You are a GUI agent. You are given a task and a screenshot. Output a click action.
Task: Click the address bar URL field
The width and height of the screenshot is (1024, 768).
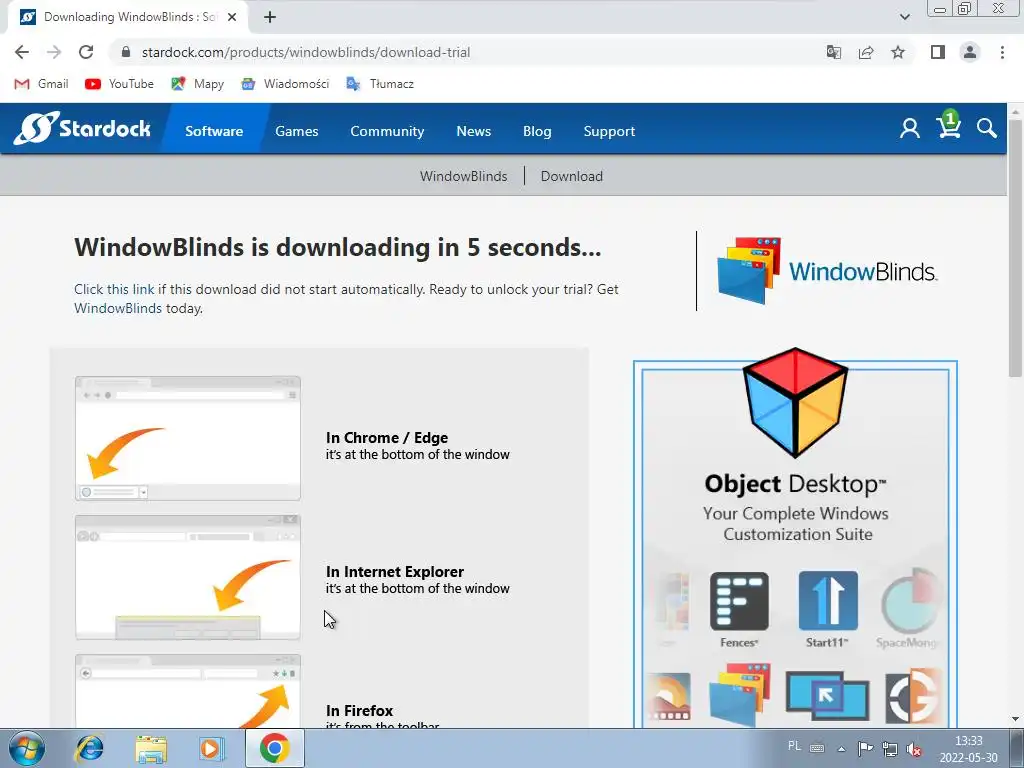[x=470, y=52]
